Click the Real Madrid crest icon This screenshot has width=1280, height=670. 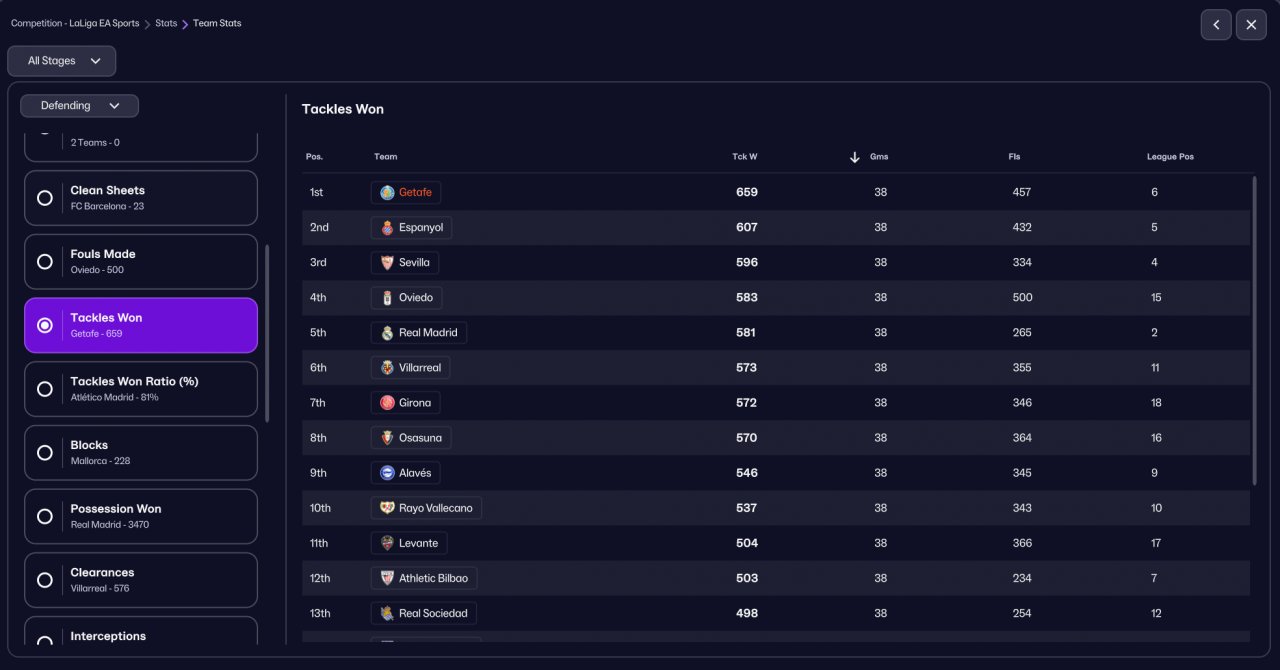[387, 333]
